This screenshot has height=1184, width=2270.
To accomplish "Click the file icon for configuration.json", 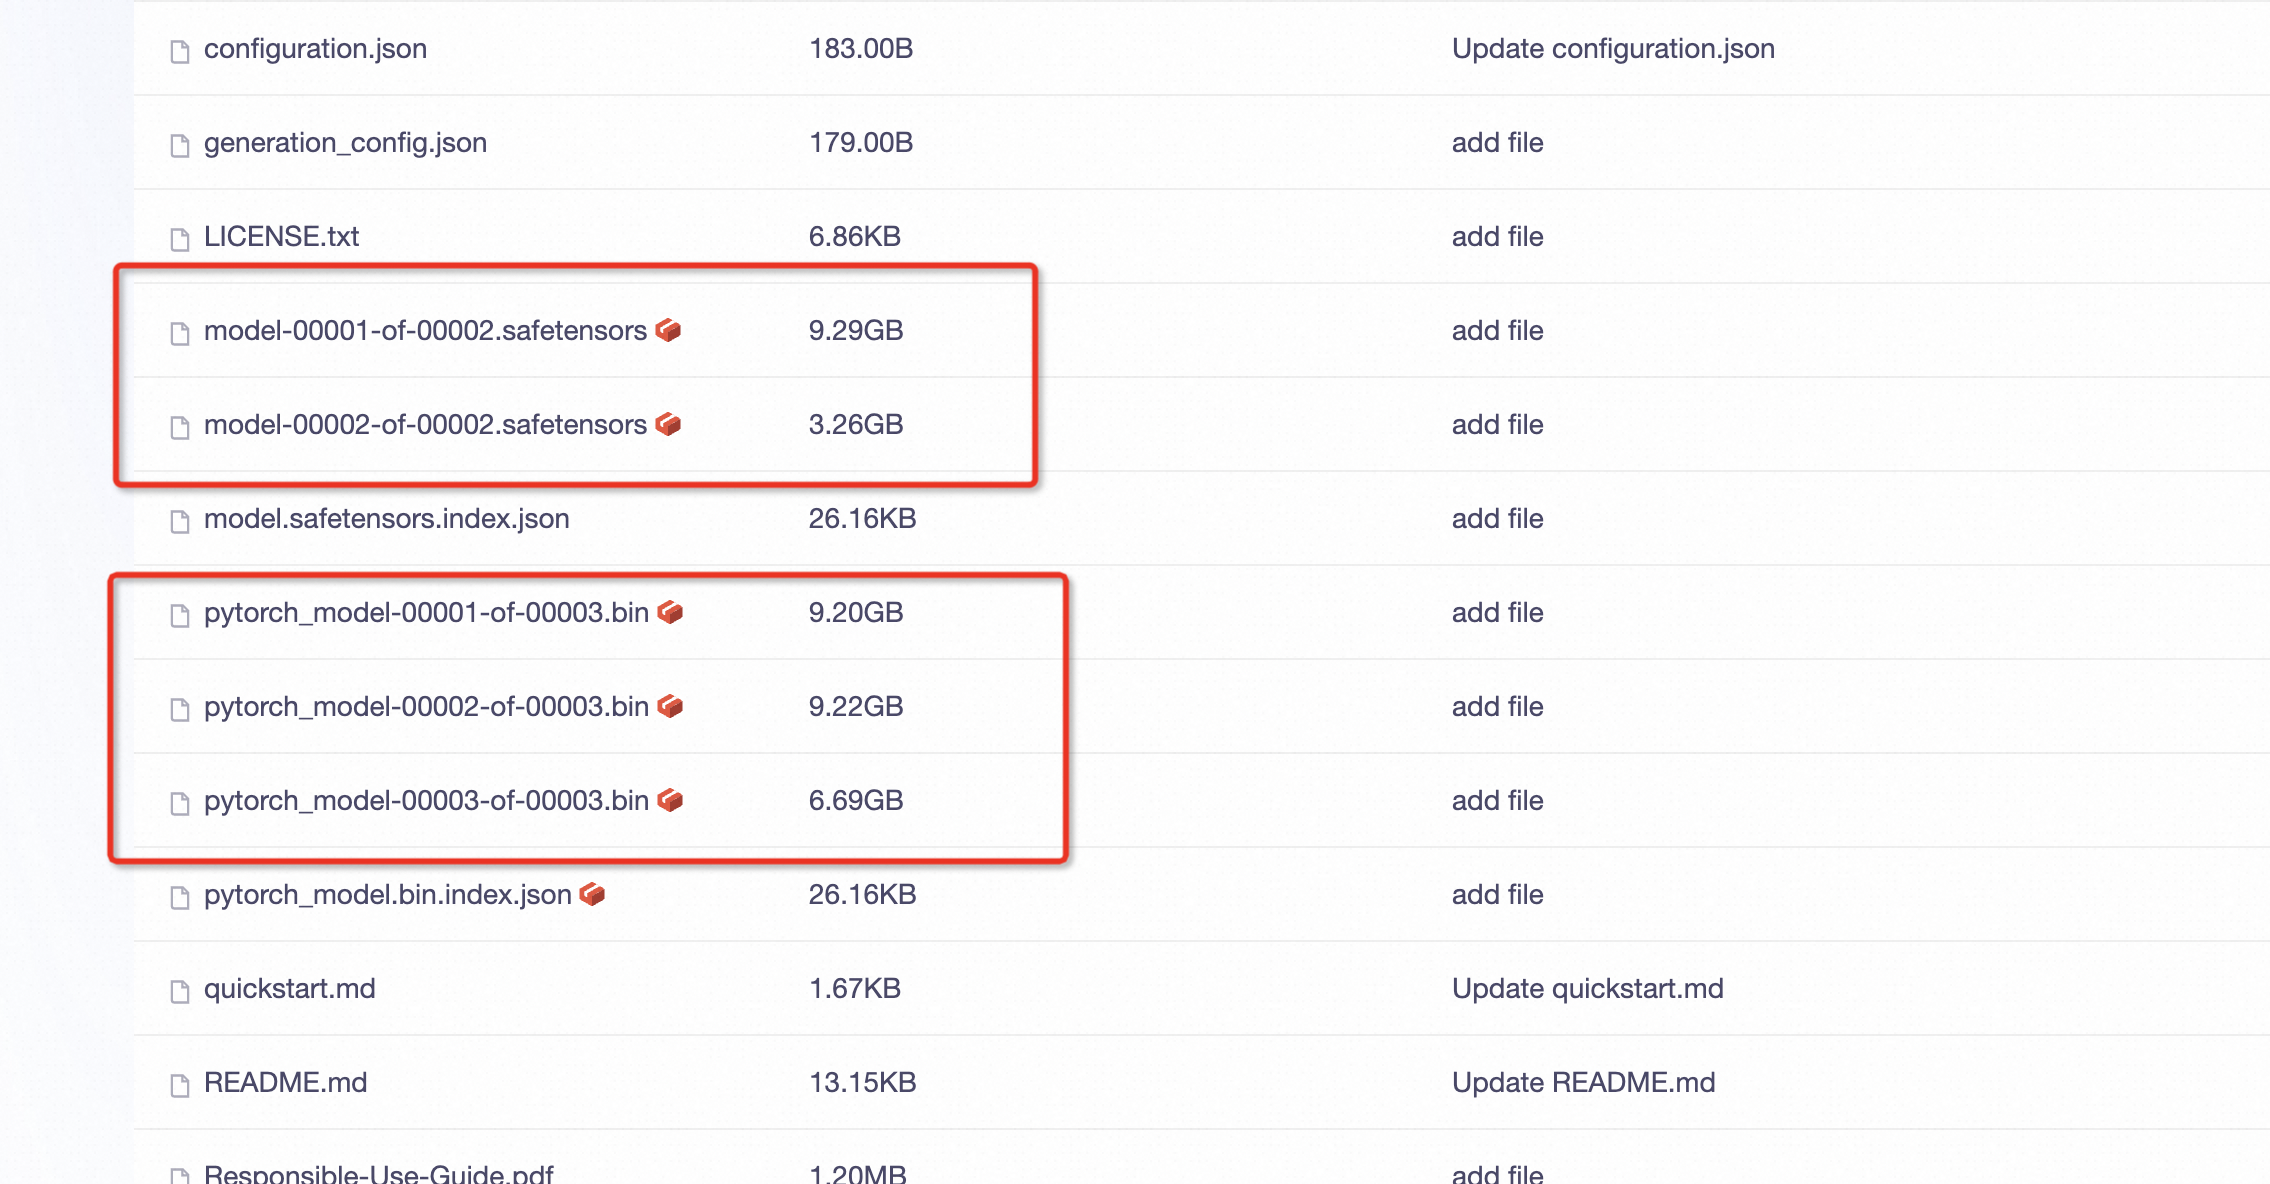I will pyautogui.click(x=180, y=51).
